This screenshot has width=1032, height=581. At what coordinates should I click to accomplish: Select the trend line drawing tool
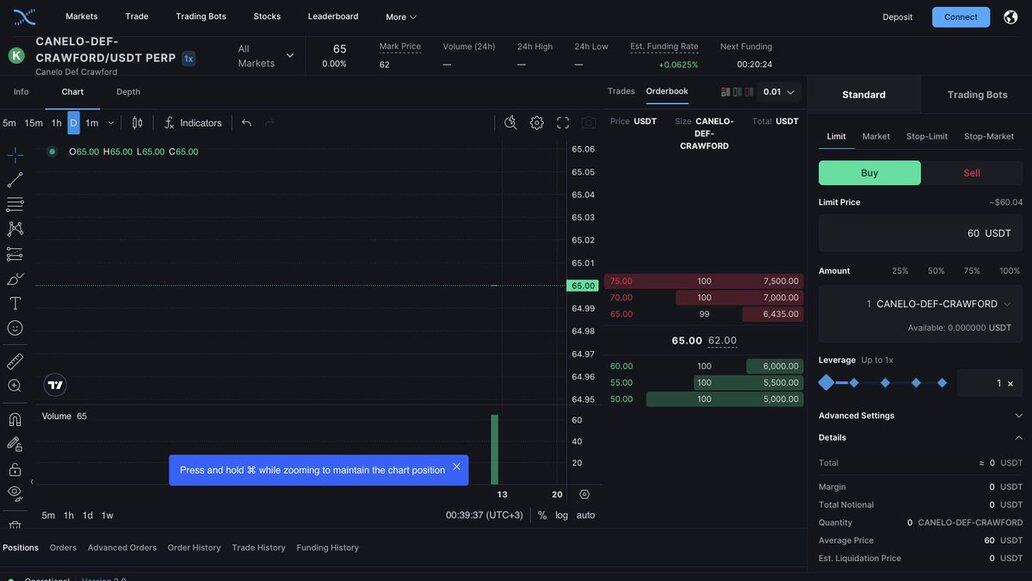15,180
